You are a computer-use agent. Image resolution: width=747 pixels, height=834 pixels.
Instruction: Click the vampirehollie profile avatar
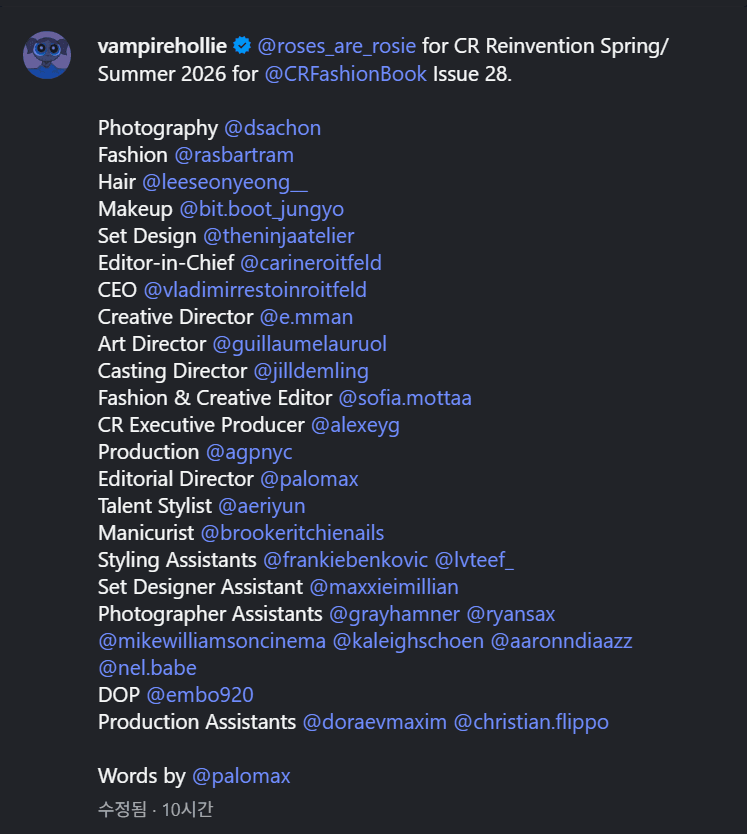pos(47,54)
